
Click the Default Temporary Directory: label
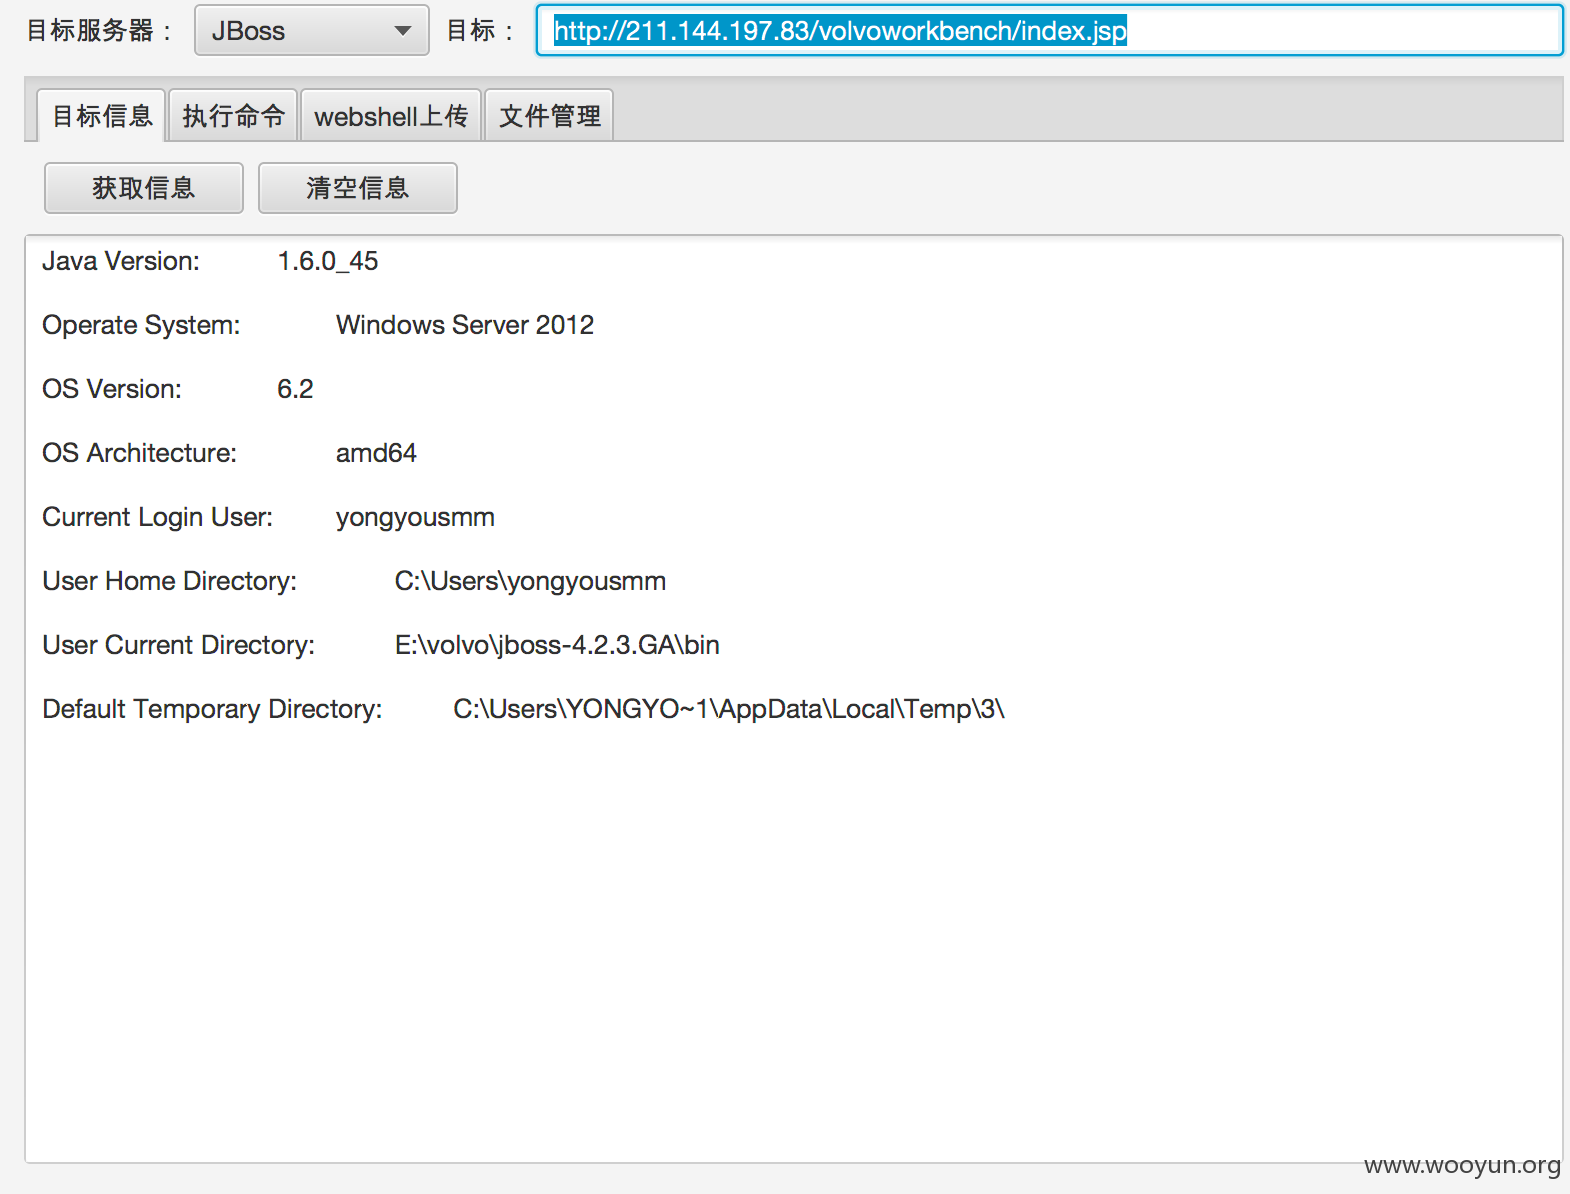(x=212, y=710)
